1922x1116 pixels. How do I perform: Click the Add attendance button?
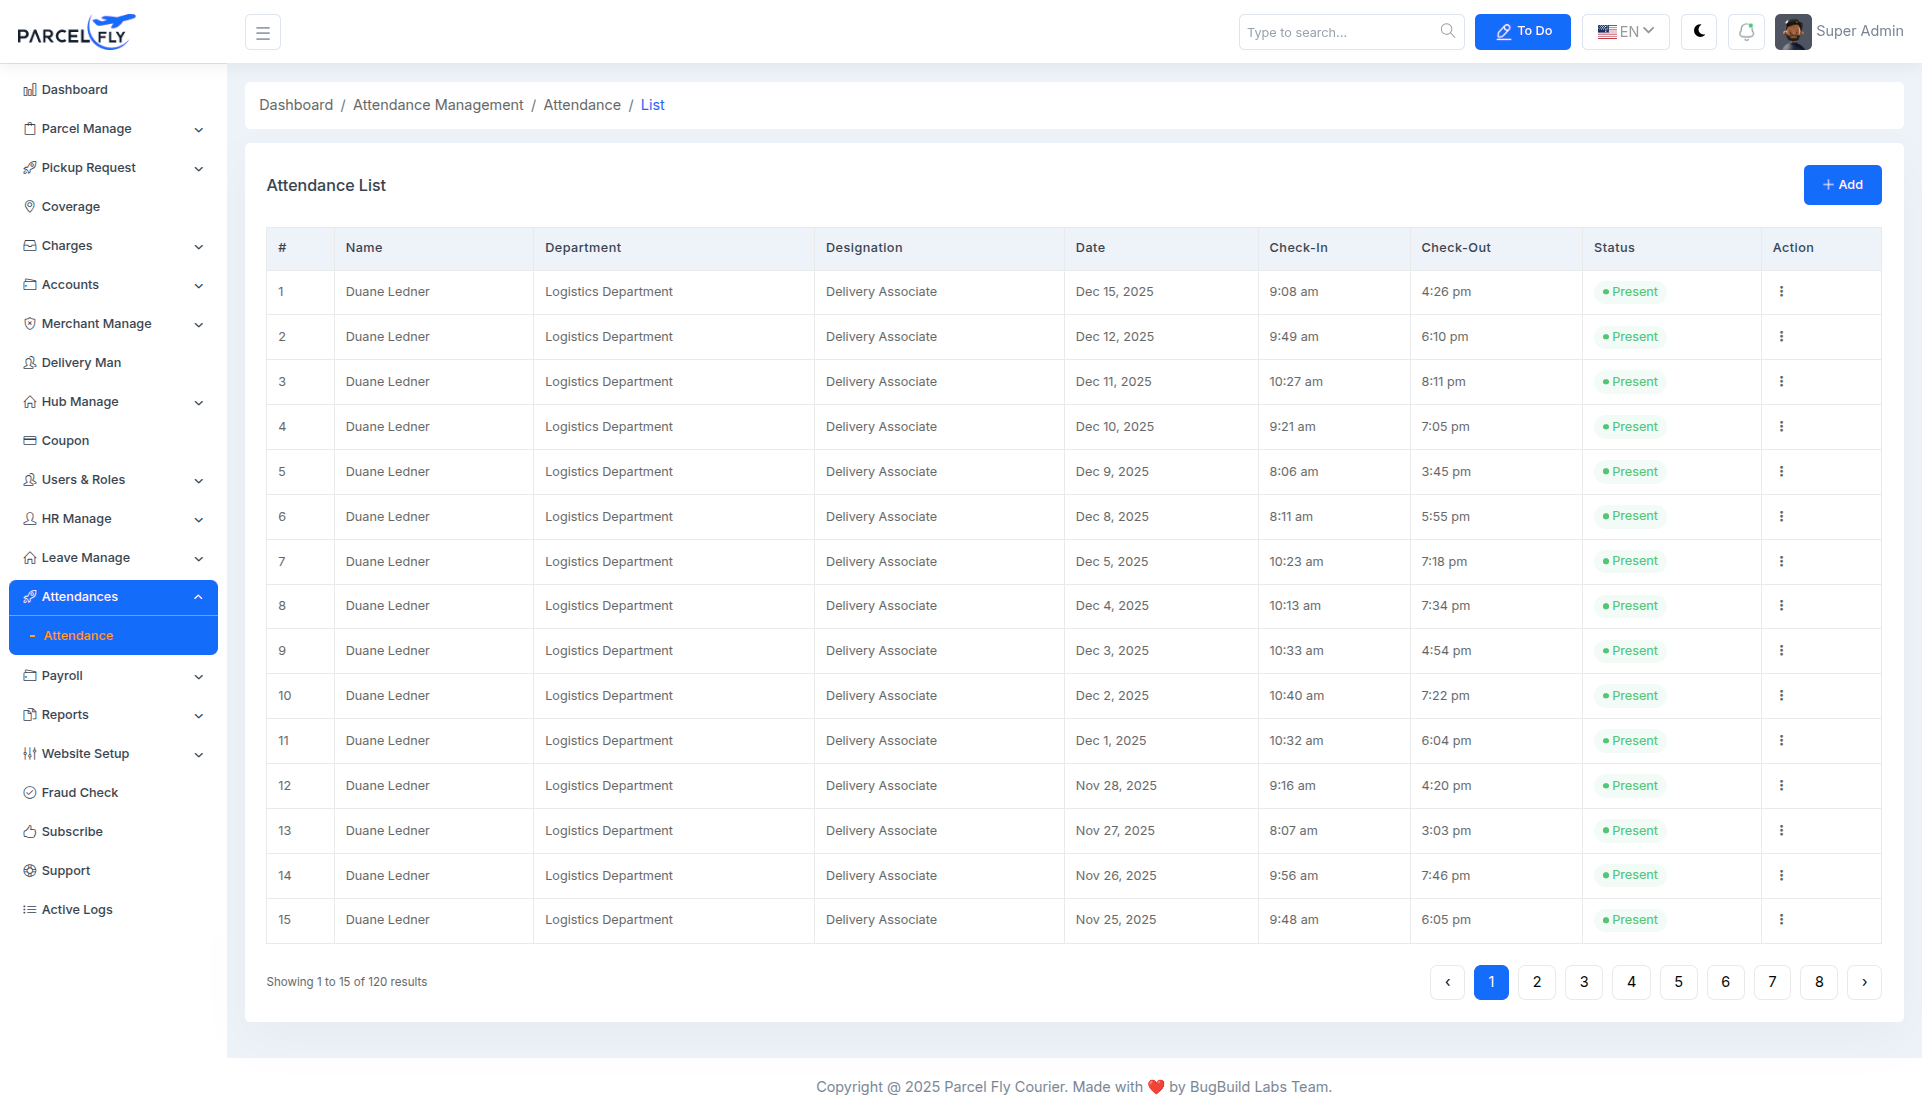pos(1842,185)
